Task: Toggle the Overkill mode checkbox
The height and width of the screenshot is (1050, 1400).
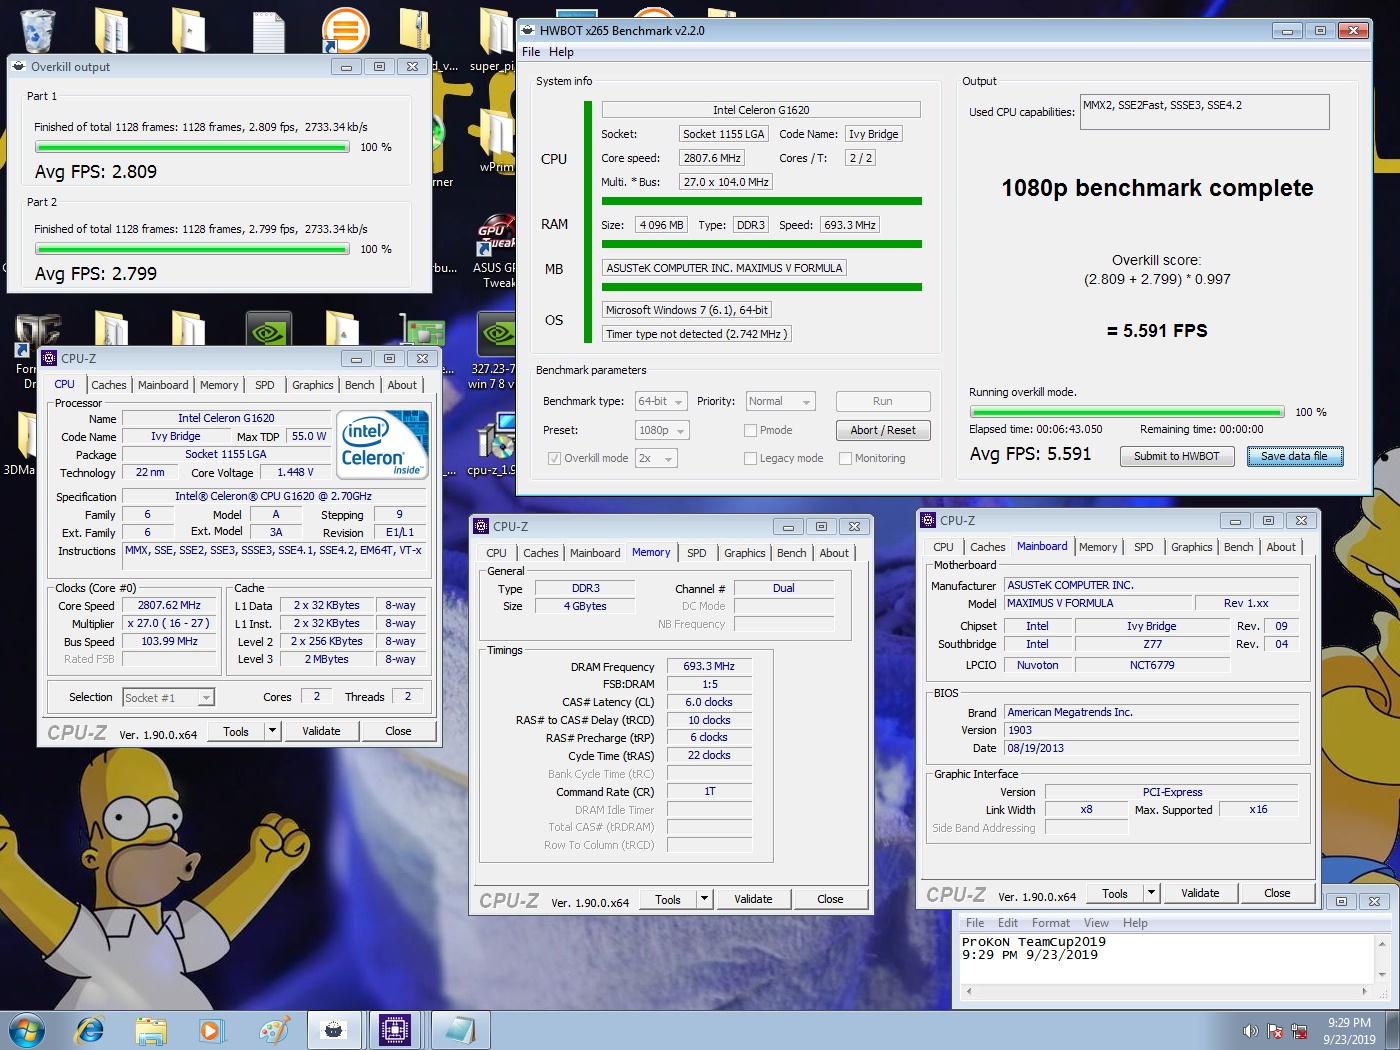Action: click(x=554, y=458)
